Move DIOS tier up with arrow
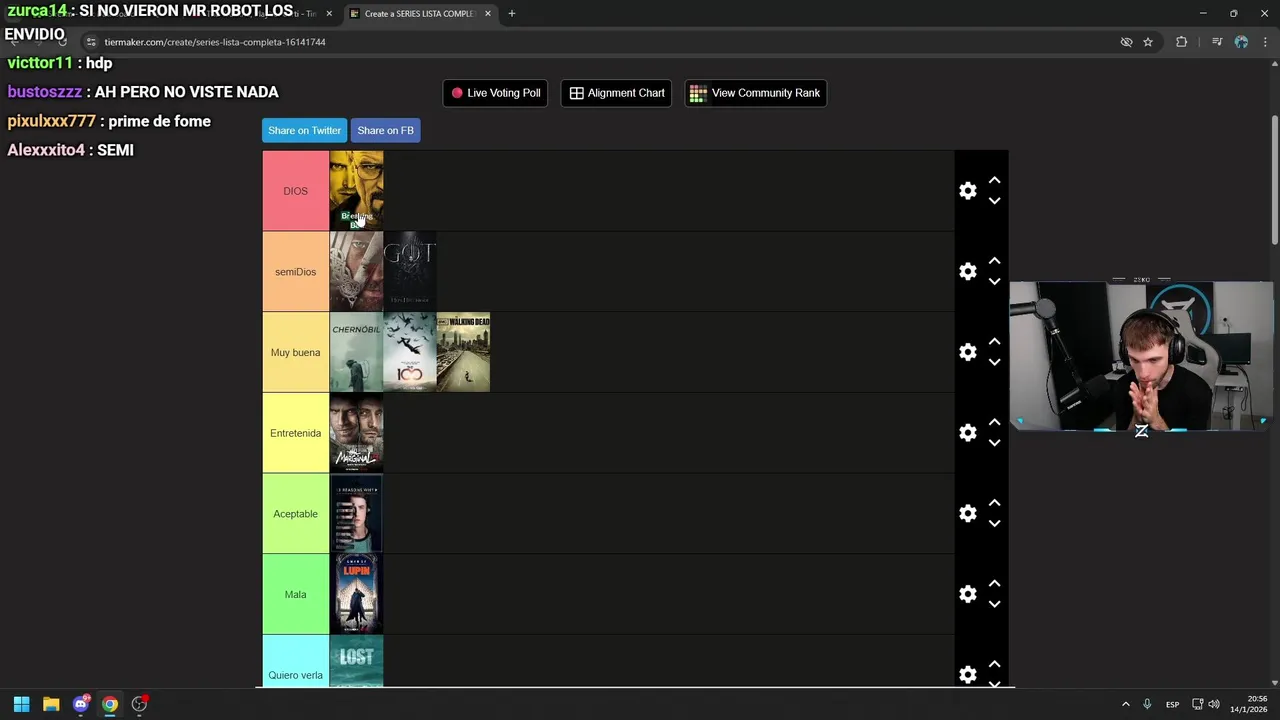The width and height of the screenshot is (1280, 720). [994, 181]
